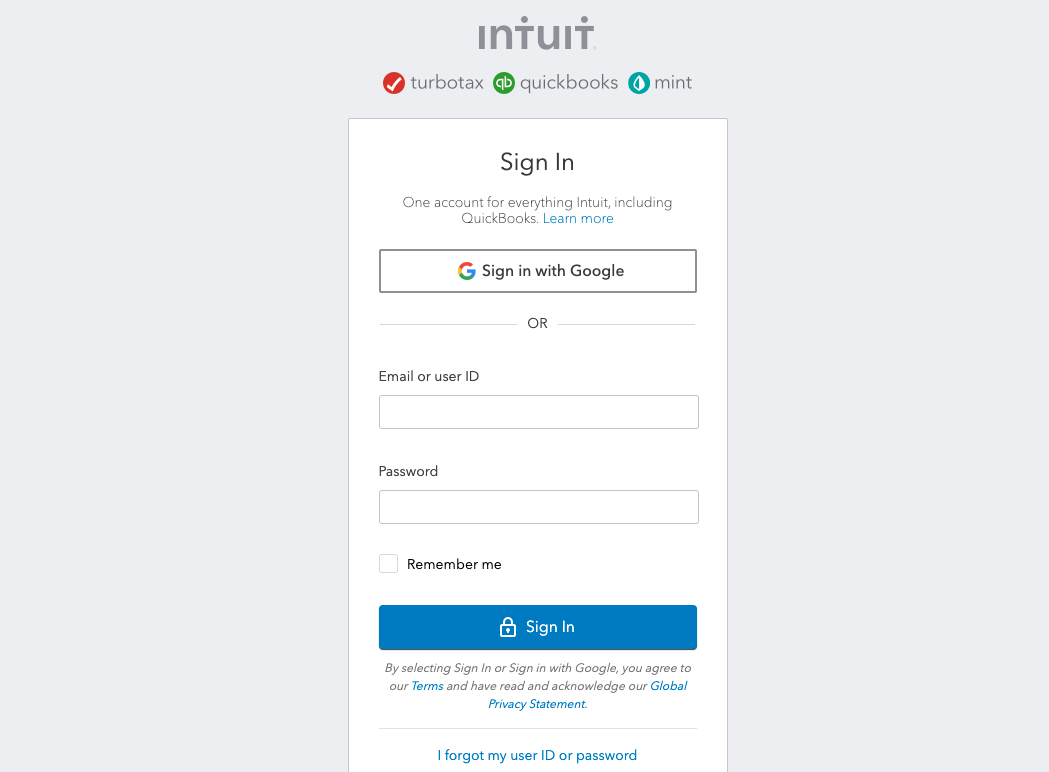
Task: Click the quickbooks brand name text
Action: tap(569, 83)
